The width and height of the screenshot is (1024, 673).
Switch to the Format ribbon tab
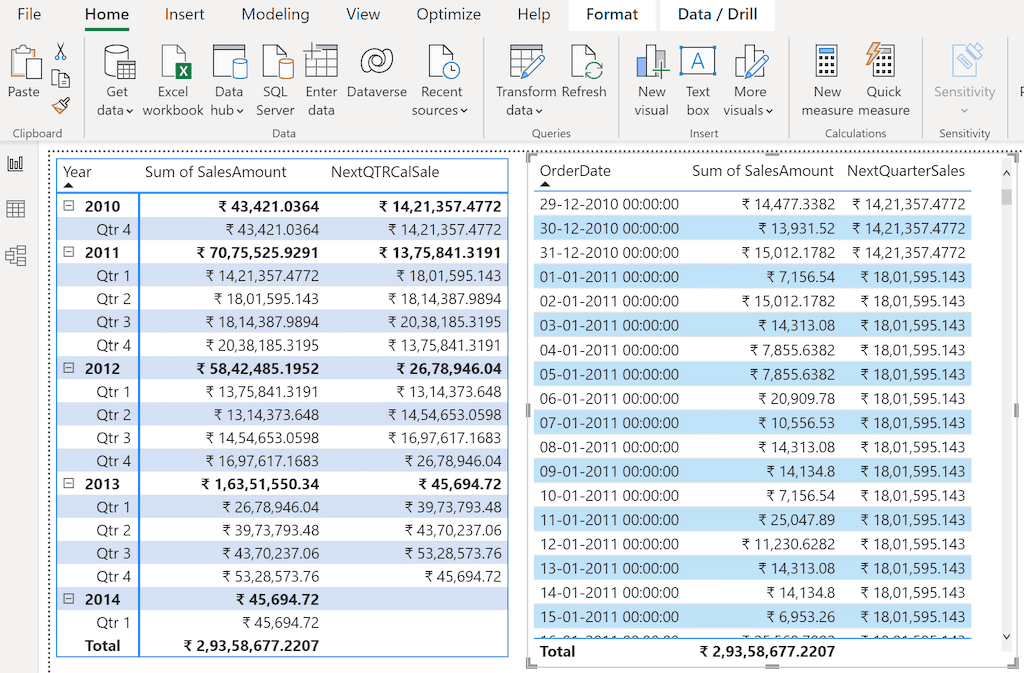pos(611,14)
